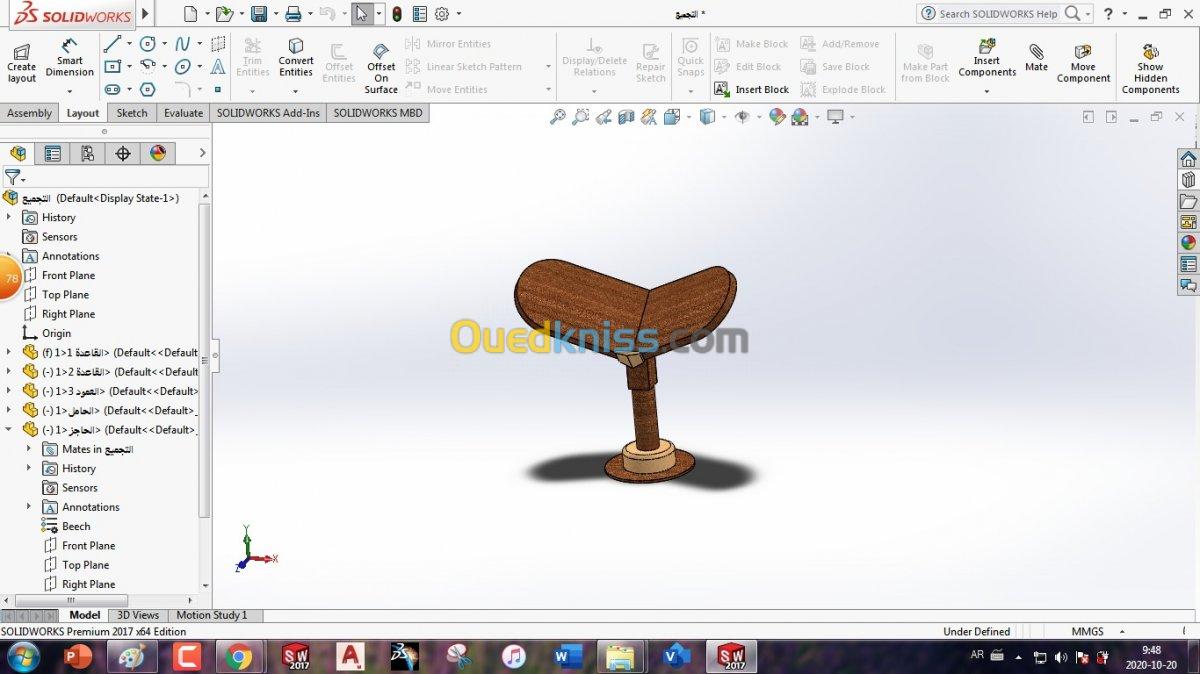The width and height of the screenshot is (1200, 674).
Task: Open the dropdown arrow under Smart Dimension
Action: (70, 91)
